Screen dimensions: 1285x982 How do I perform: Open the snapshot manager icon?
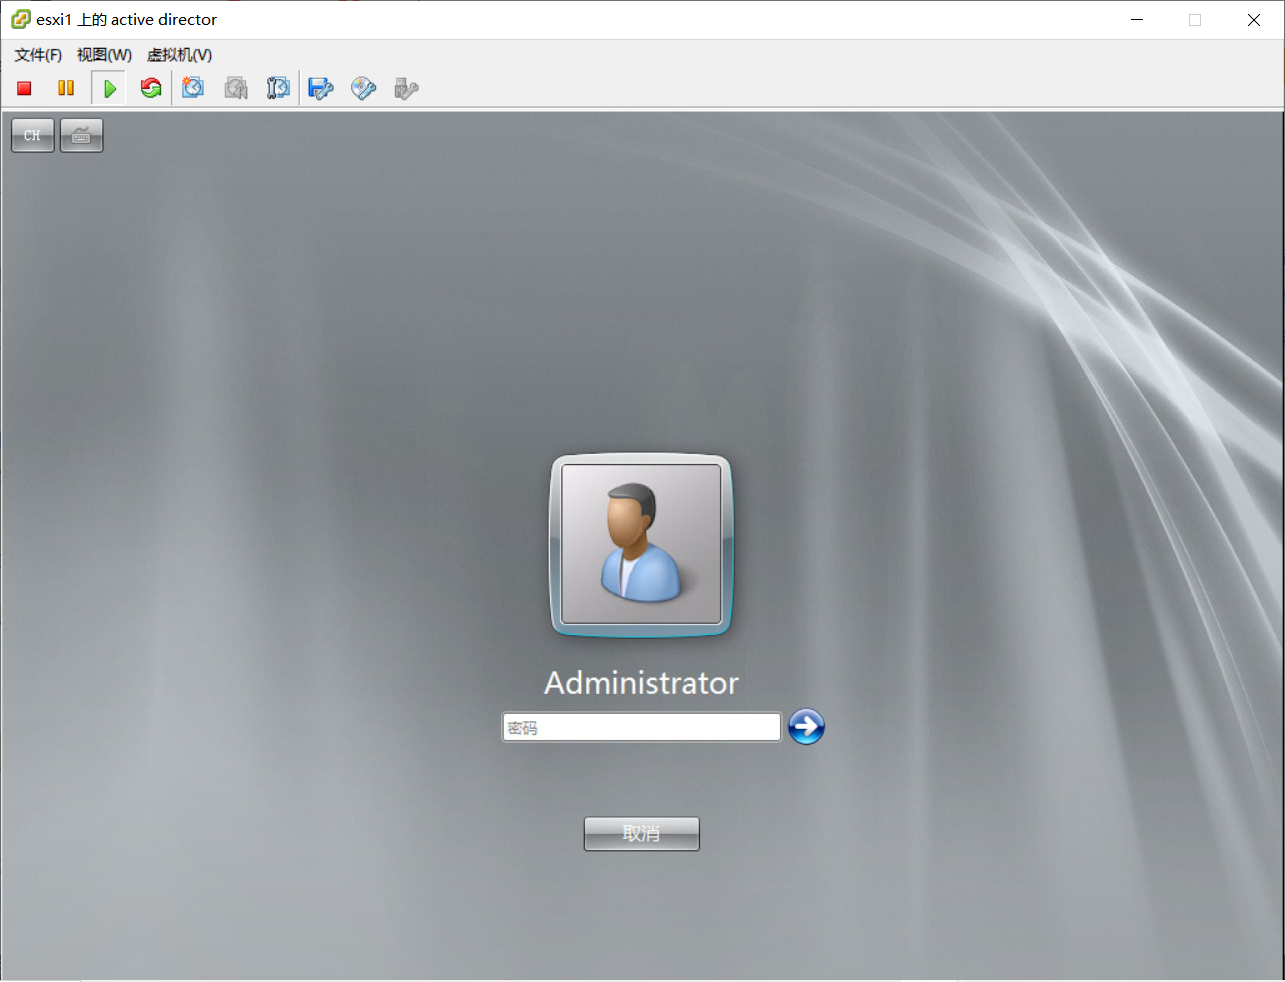[278, 88]
